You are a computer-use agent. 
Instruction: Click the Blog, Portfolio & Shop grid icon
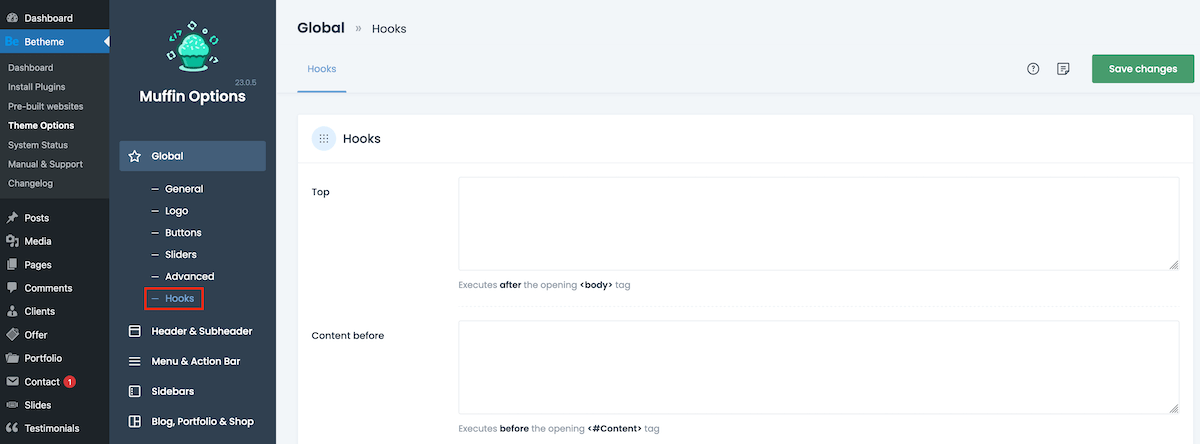click(x=134, y=422)
